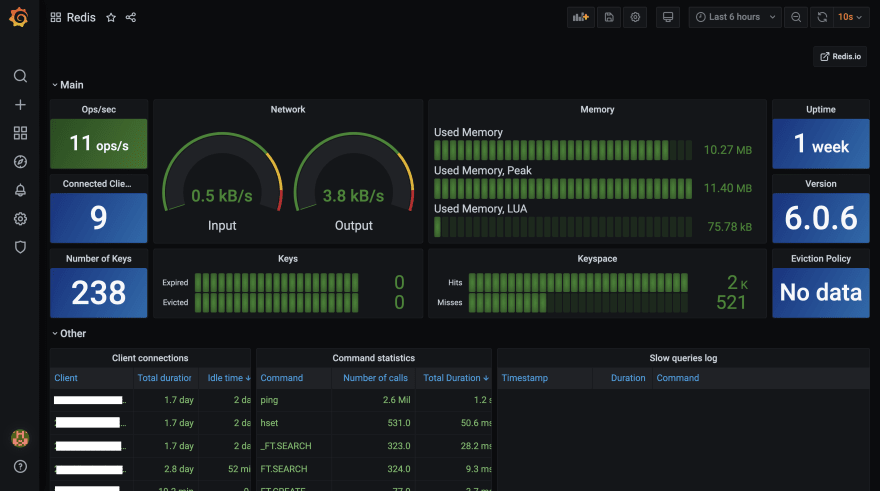
Task: Open the Server Admin shield icon
Action: 20,247
